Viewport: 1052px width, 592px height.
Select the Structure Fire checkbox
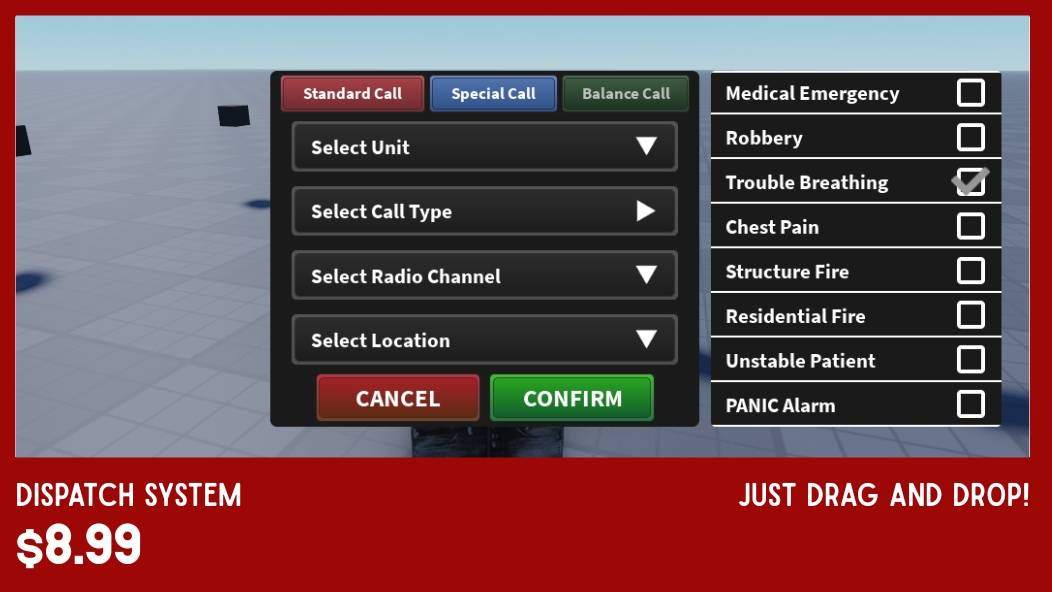click(x=970, y=271)
